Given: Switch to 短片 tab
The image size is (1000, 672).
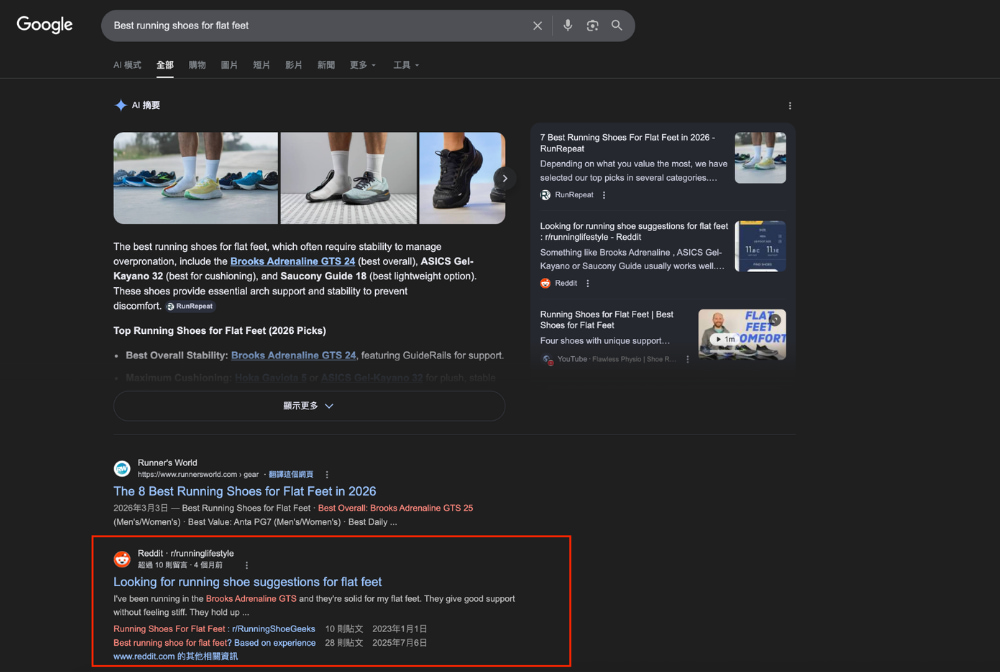Looking at the screenshot, I should (x=261, y=65).
